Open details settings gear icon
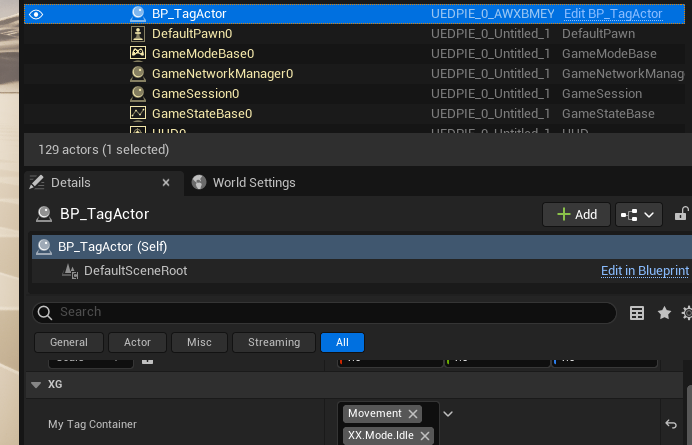692x445 pixels. coord(687,313)
